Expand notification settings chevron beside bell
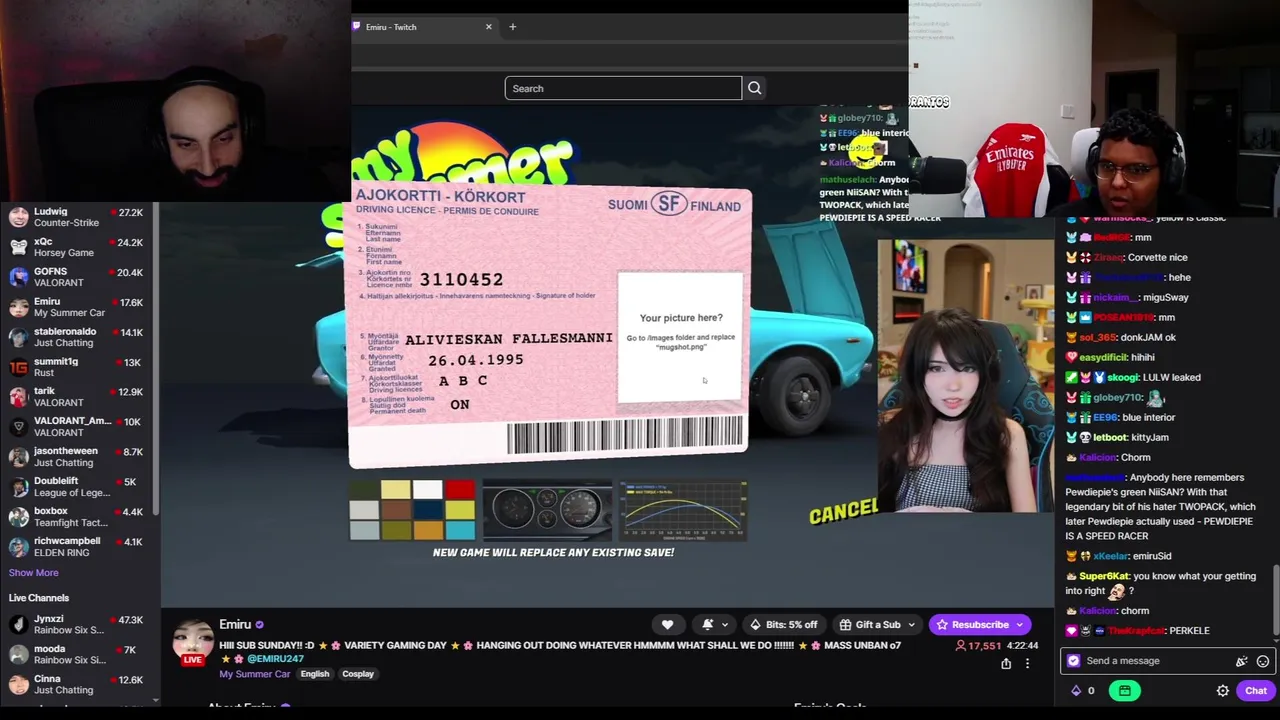 (x=725, y=625)
